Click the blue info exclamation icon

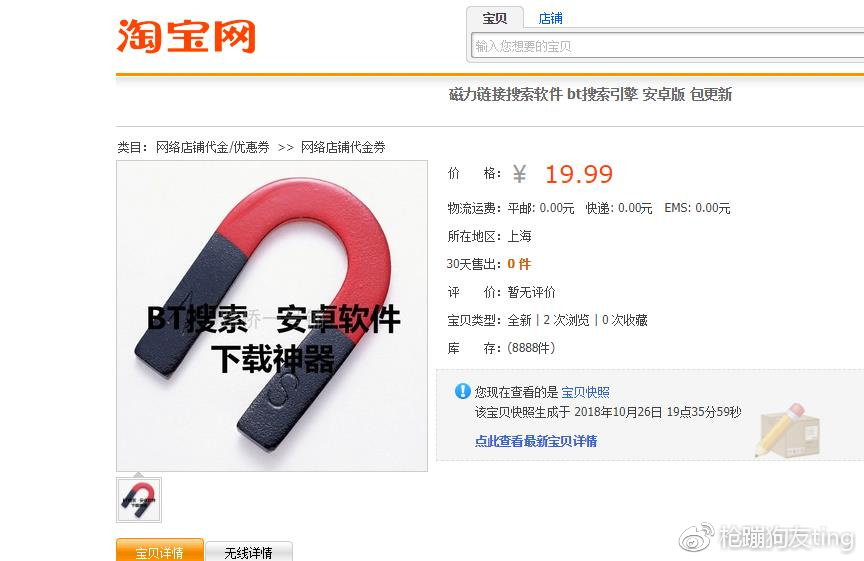[x=462, y=391]
